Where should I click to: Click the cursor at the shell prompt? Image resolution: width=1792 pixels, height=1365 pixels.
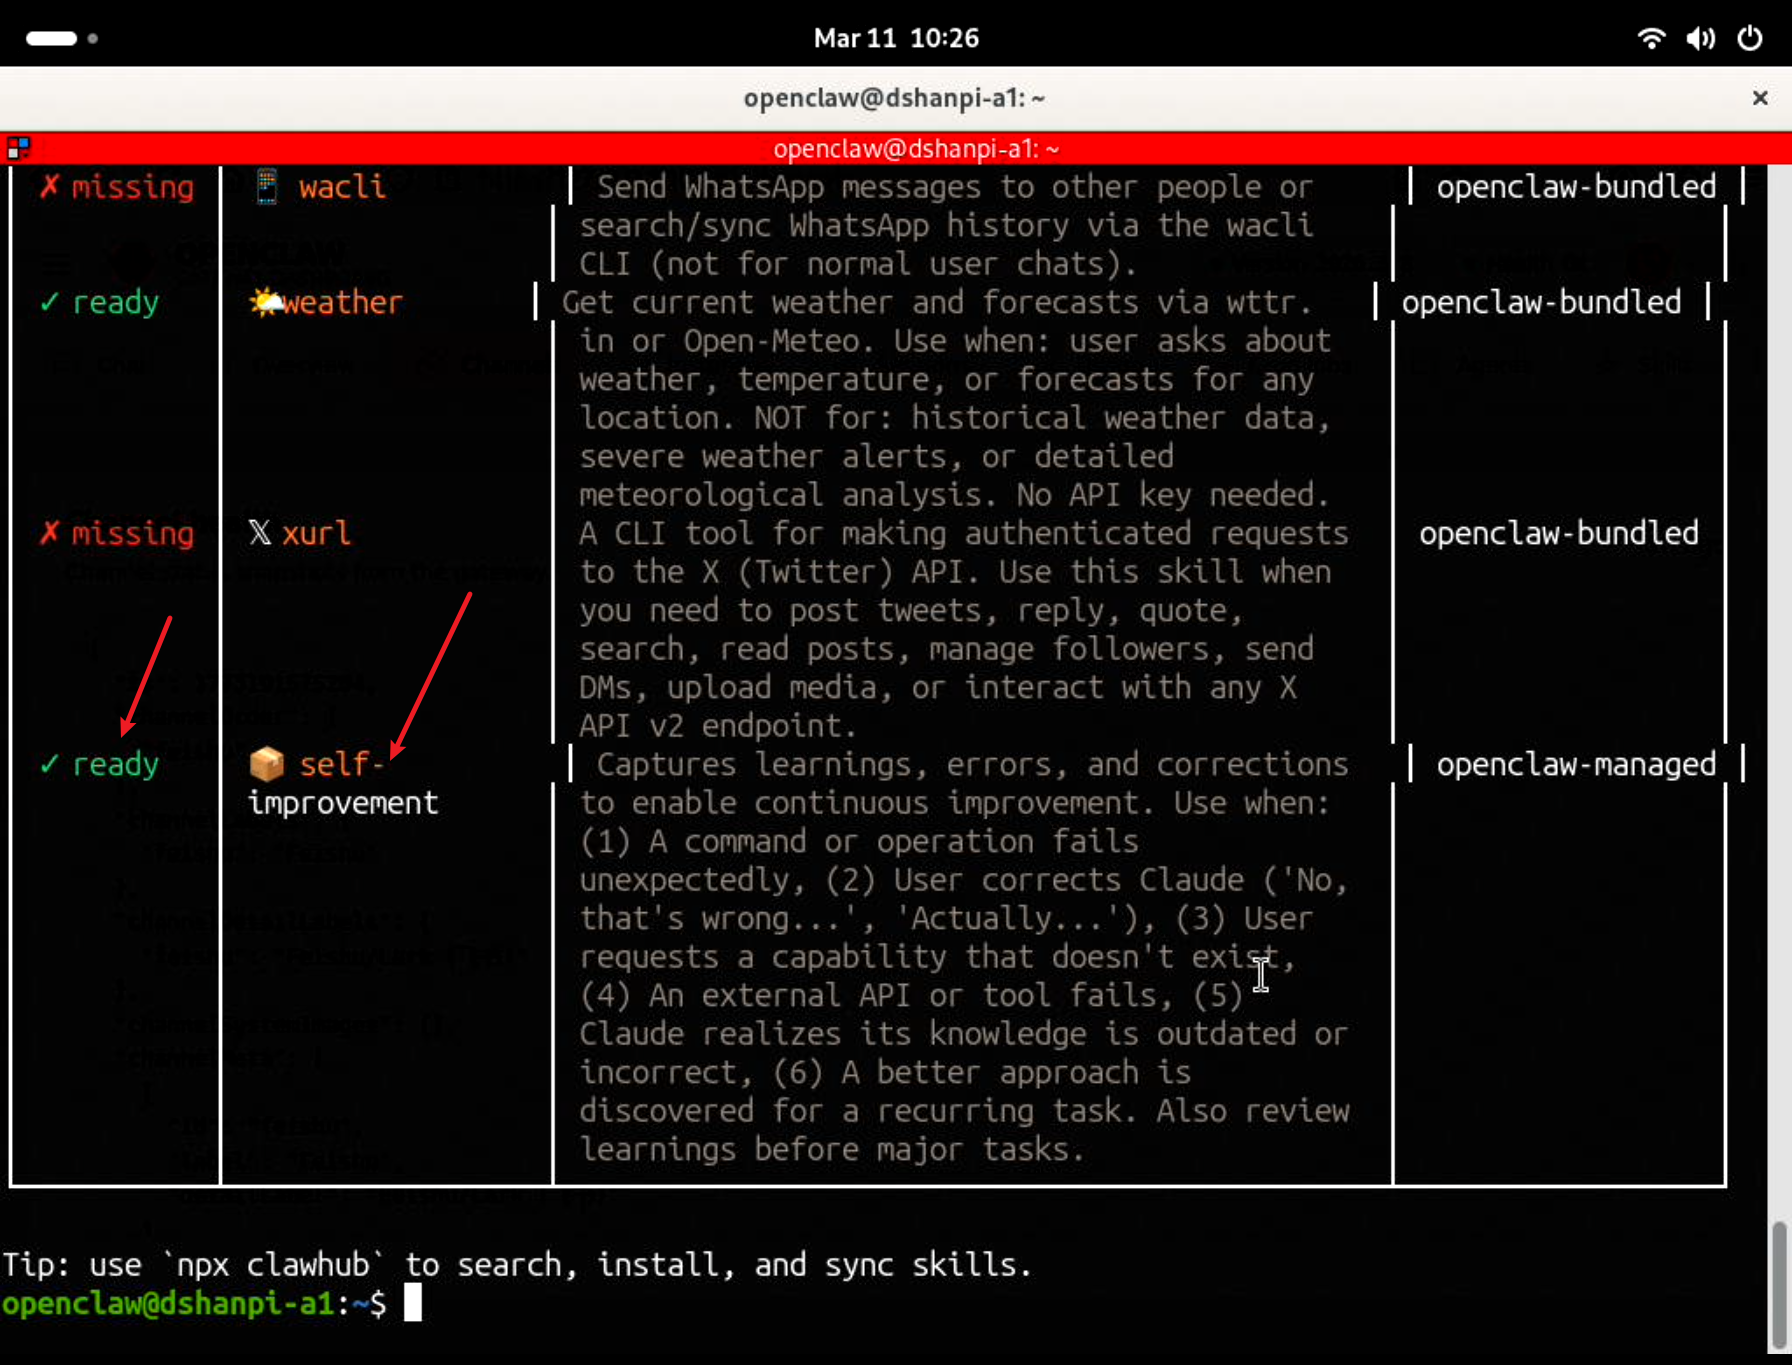click(x=412, y=1303)
